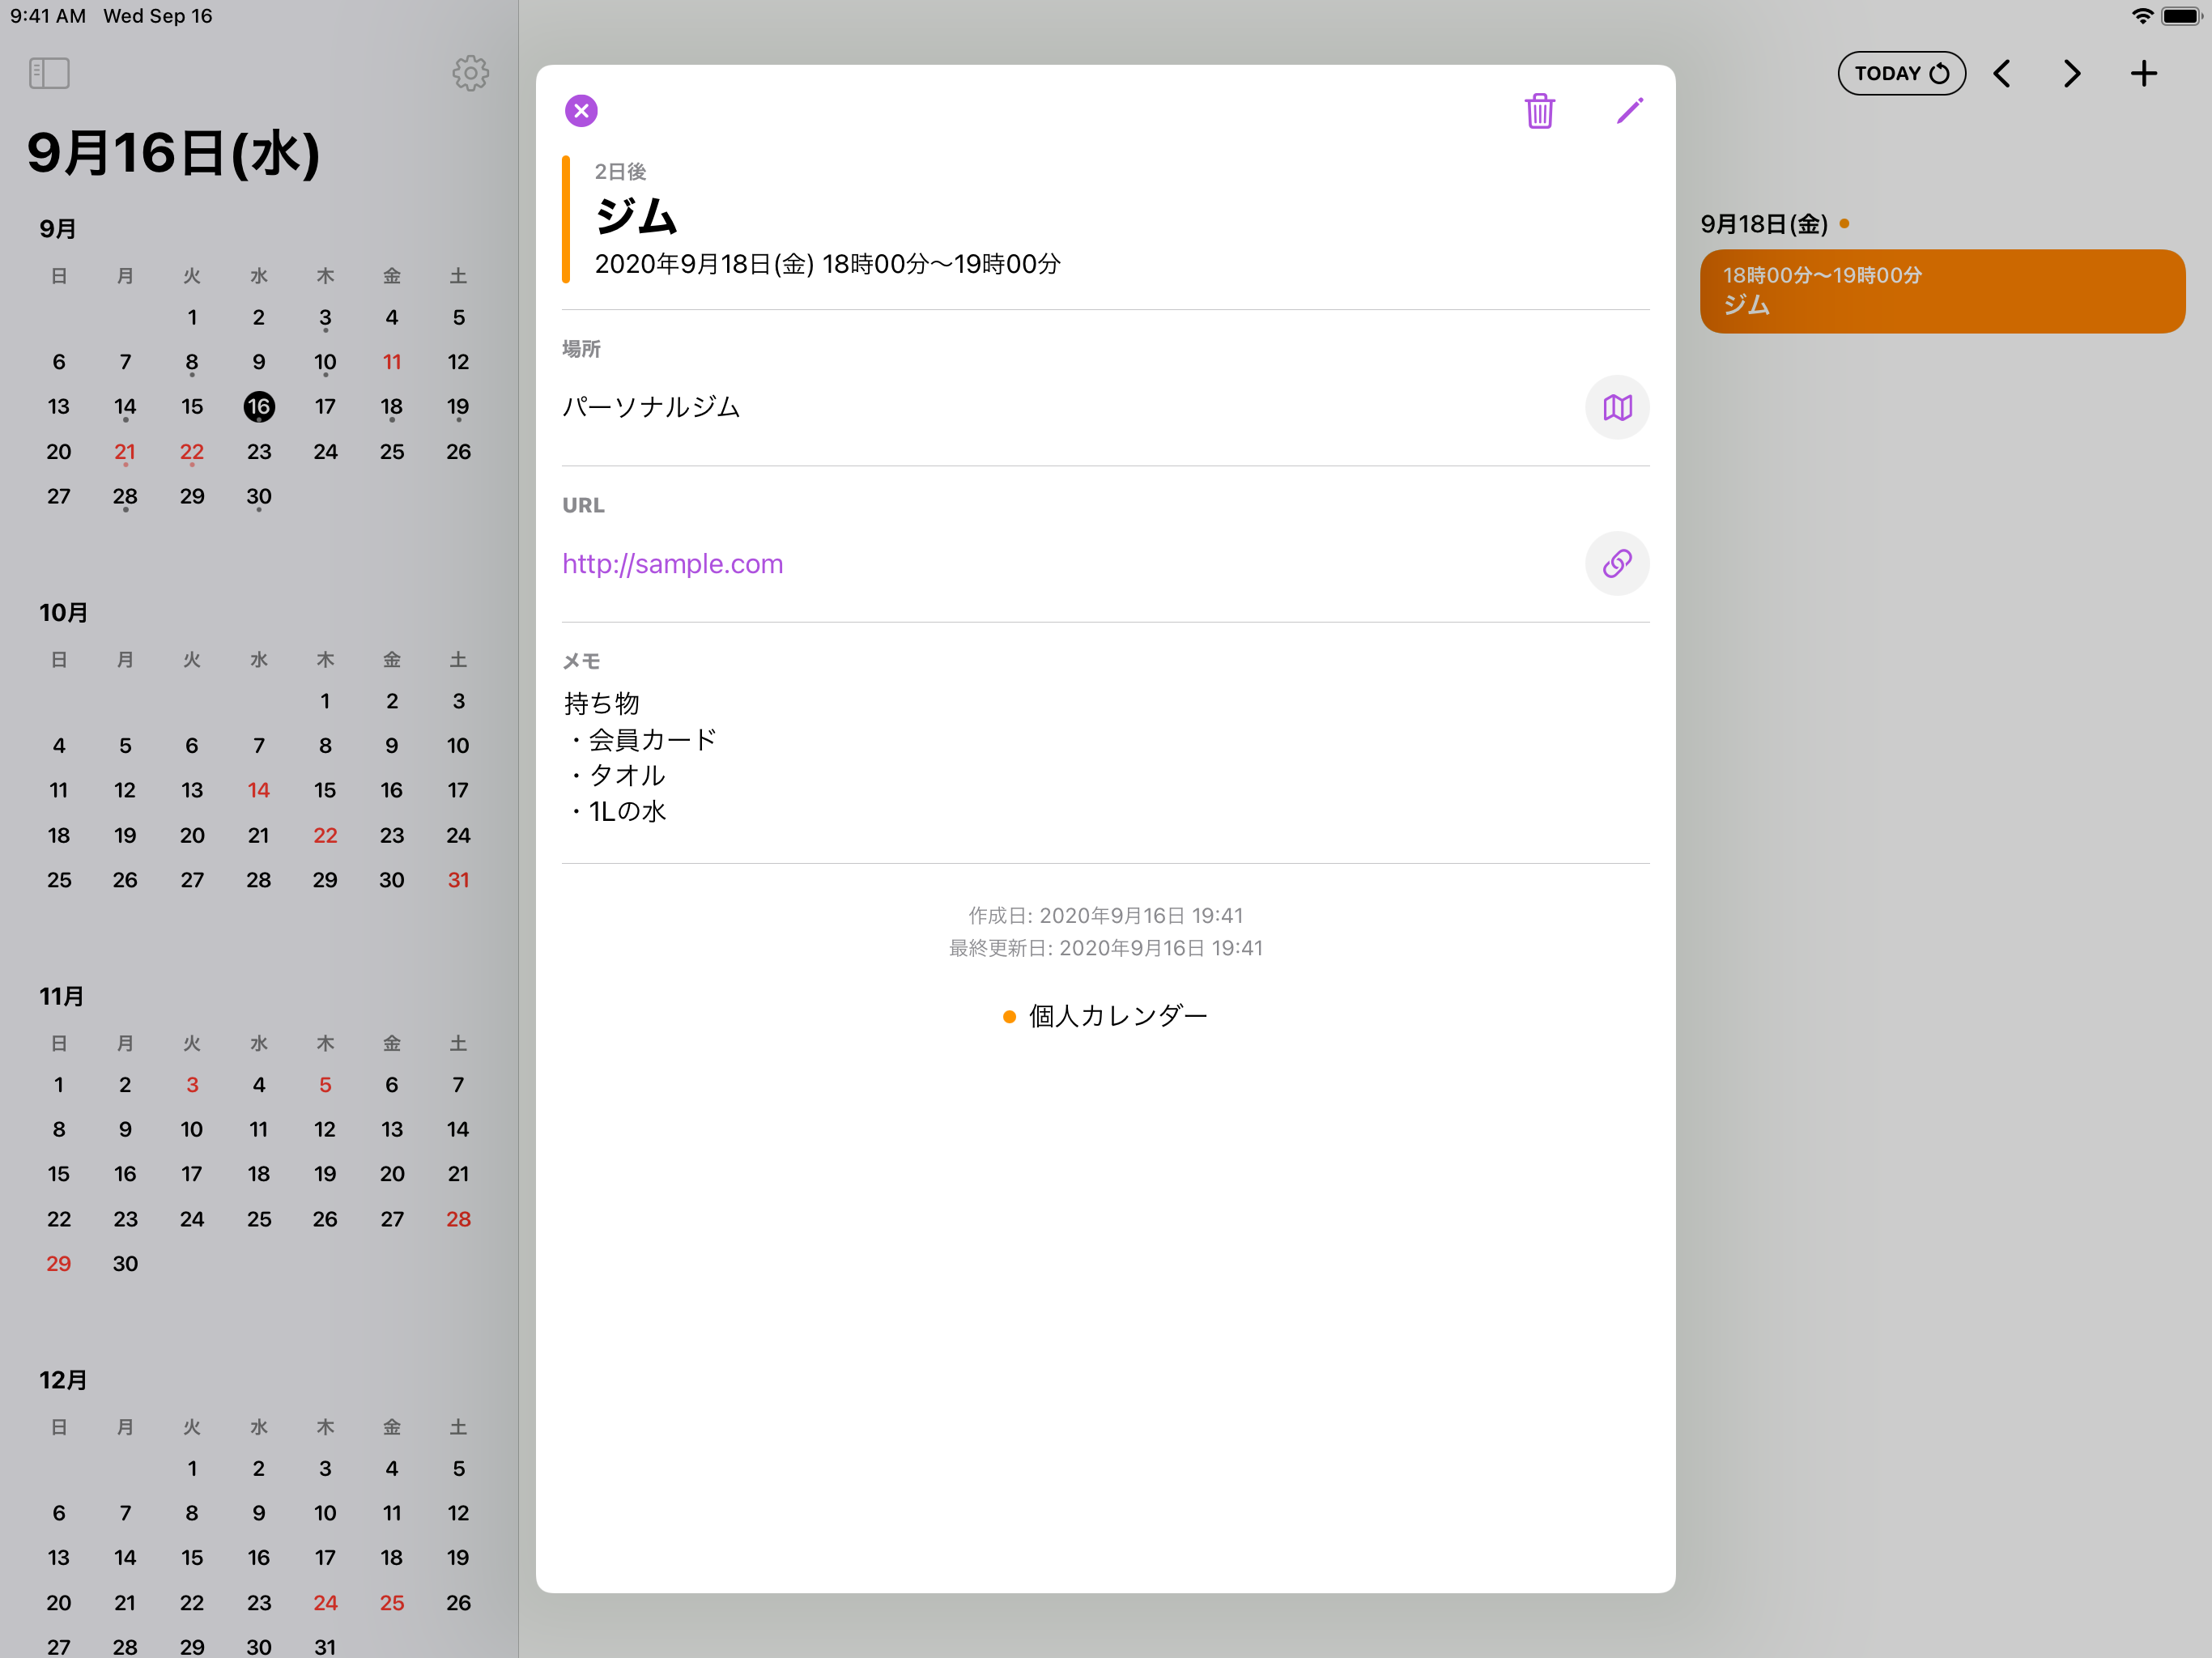
Task: Jump to today with TODAY button
Action: [1901, 73]
